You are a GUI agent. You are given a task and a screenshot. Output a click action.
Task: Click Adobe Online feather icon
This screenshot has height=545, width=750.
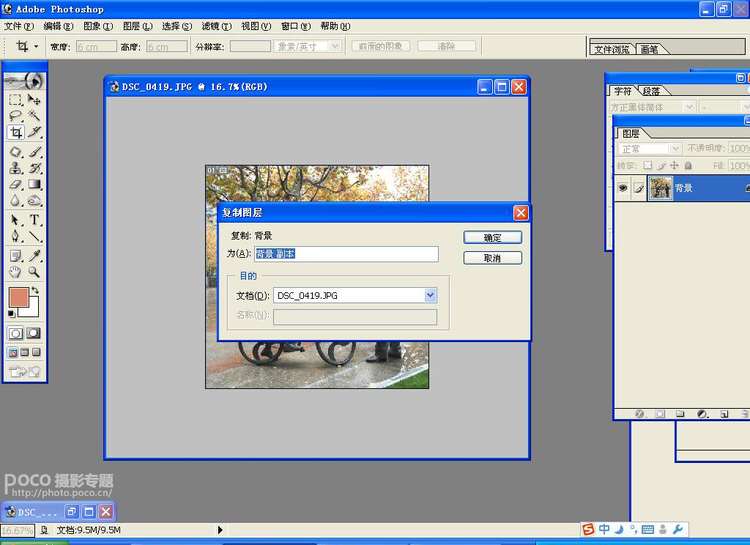pos(24,81)
